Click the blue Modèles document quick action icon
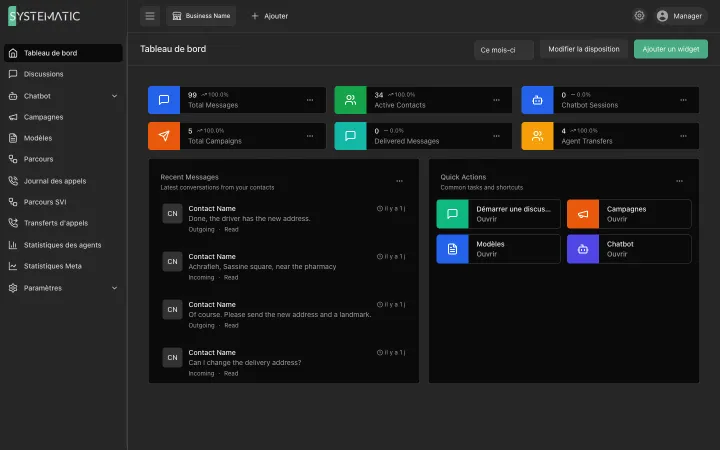Image resolution: width=720 pixels, height=450 pixels. click(x=452, y=249)
